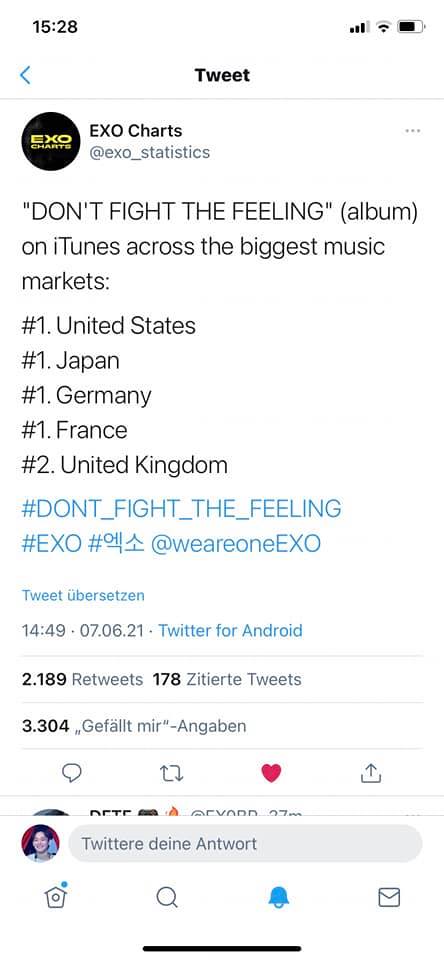
Task: Open the three-dot menu on the tweet
Action: (413, 130)
